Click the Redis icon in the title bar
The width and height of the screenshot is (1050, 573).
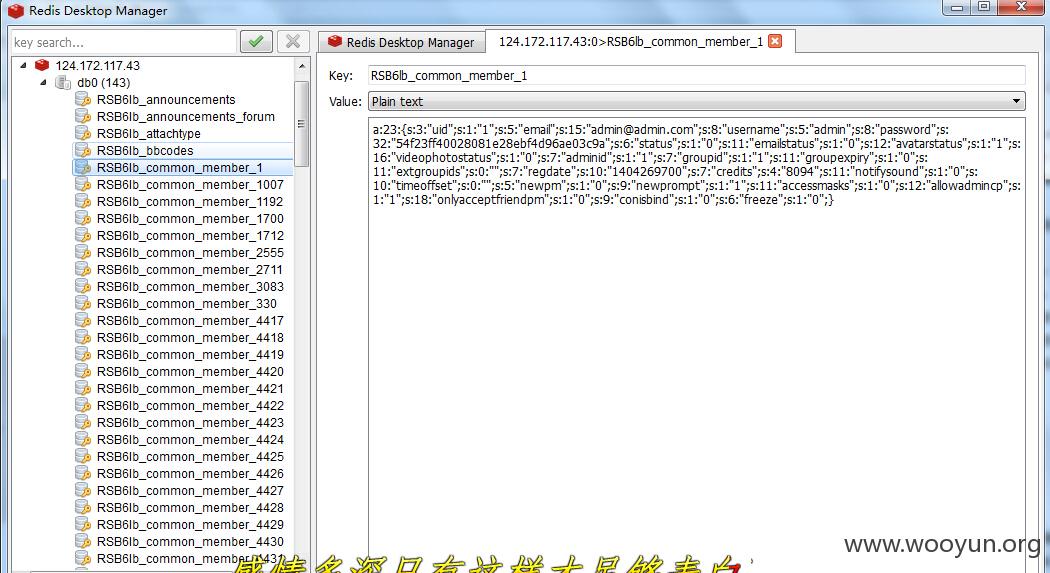[x=16, y=11]
